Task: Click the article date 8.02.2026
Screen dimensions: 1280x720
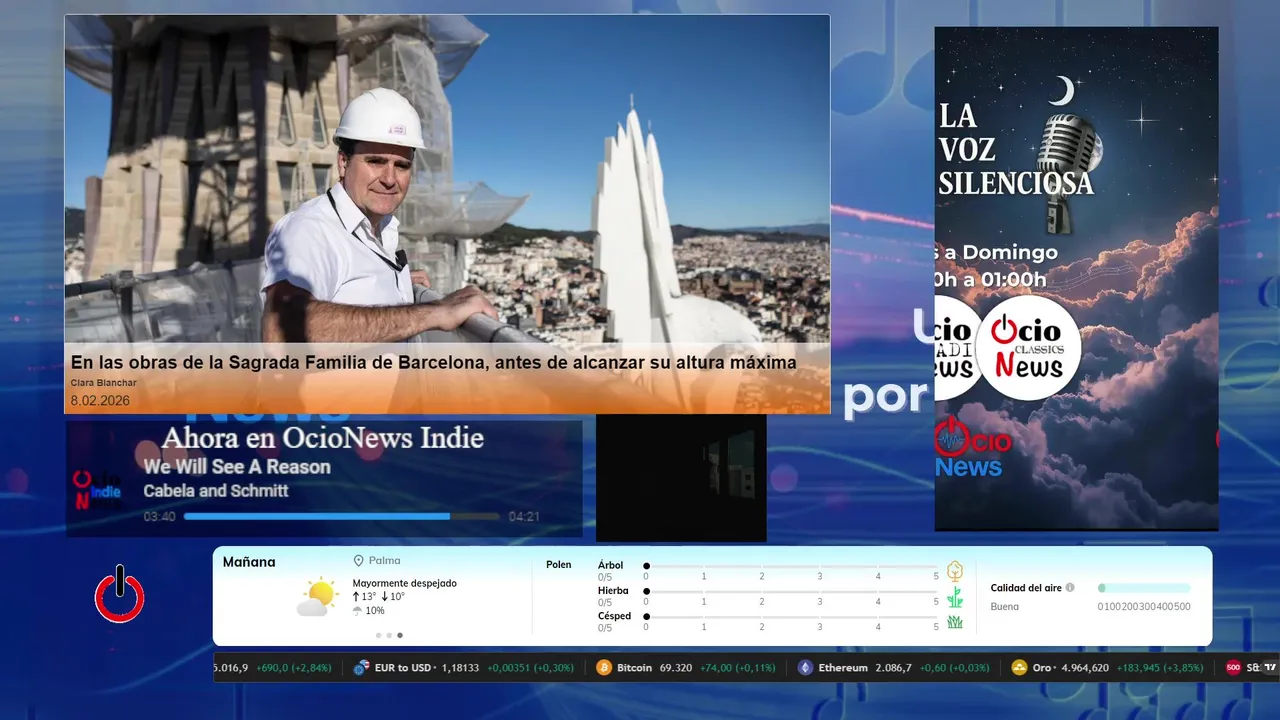Action: (x=100, y=401)
